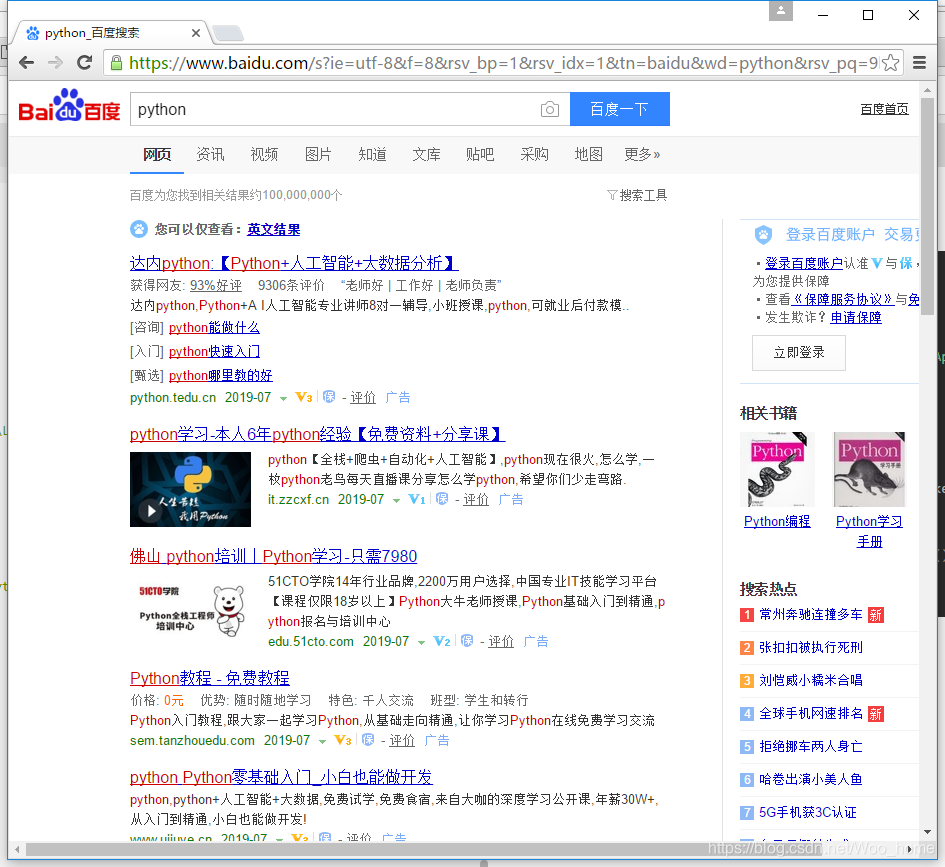Open 佛山 python培训 result title

pos(274,556)
